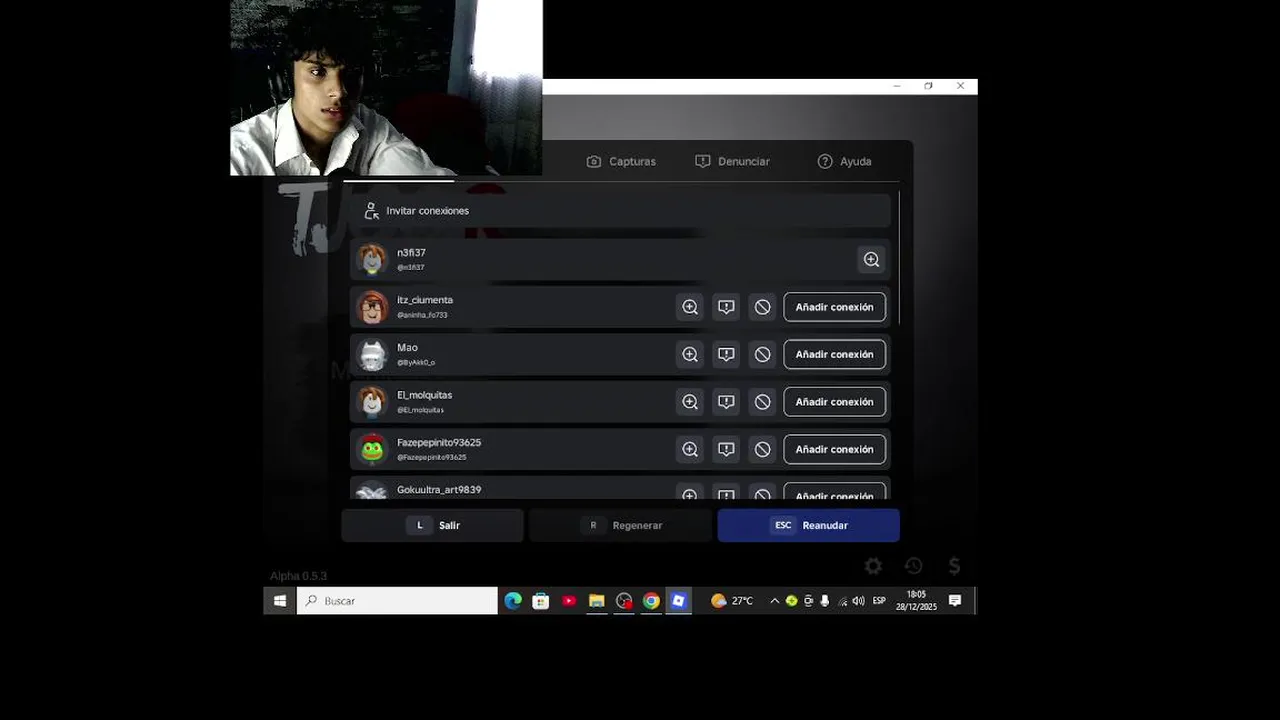Click Invitar conexiones row
This screenshot has height=720, width=1280.
pos(620,211)
